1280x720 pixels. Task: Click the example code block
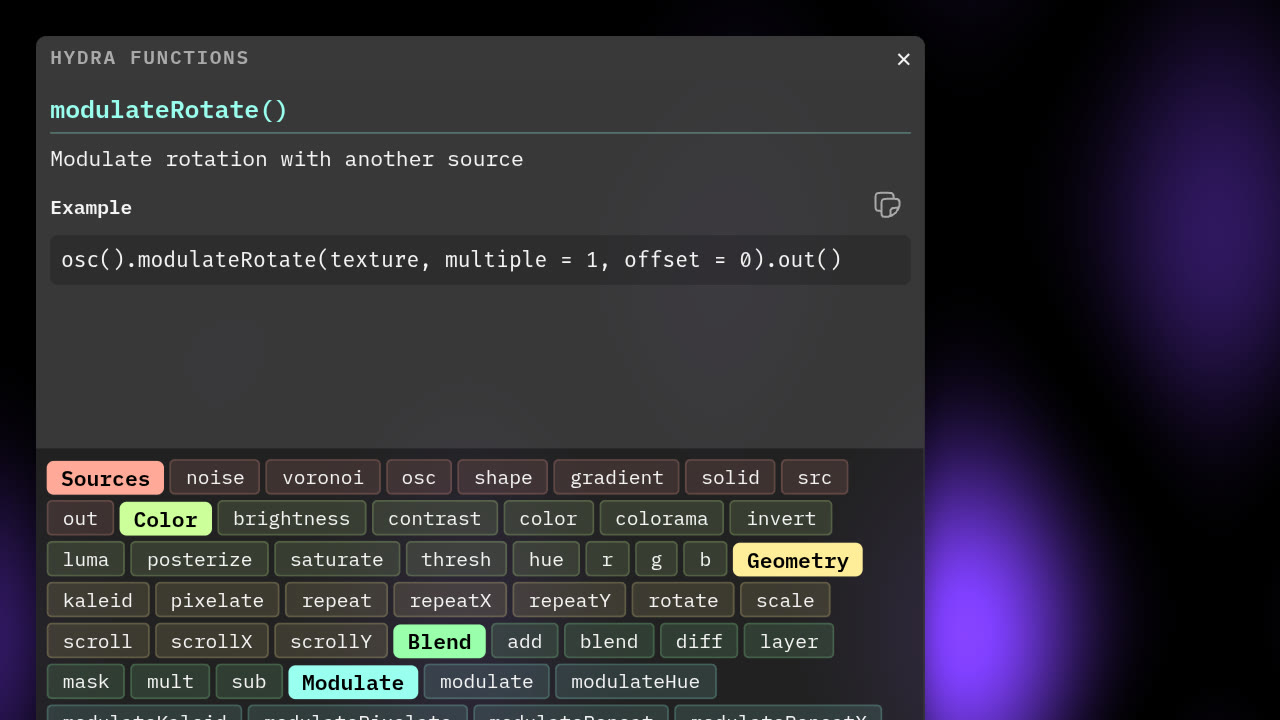coord(480,260)
